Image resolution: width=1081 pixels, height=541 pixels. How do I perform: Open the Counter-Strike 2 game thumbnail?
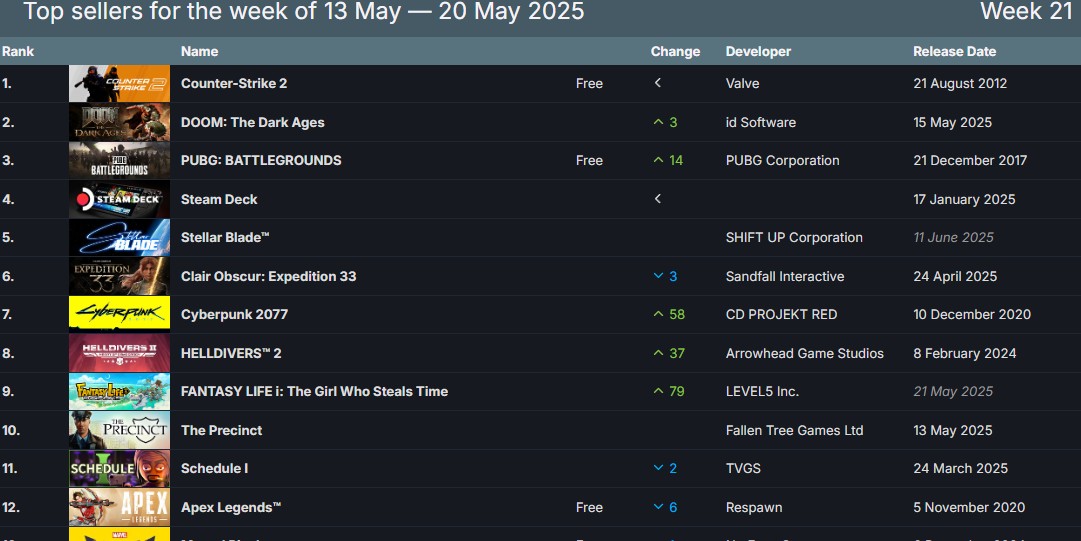[119, 83]
